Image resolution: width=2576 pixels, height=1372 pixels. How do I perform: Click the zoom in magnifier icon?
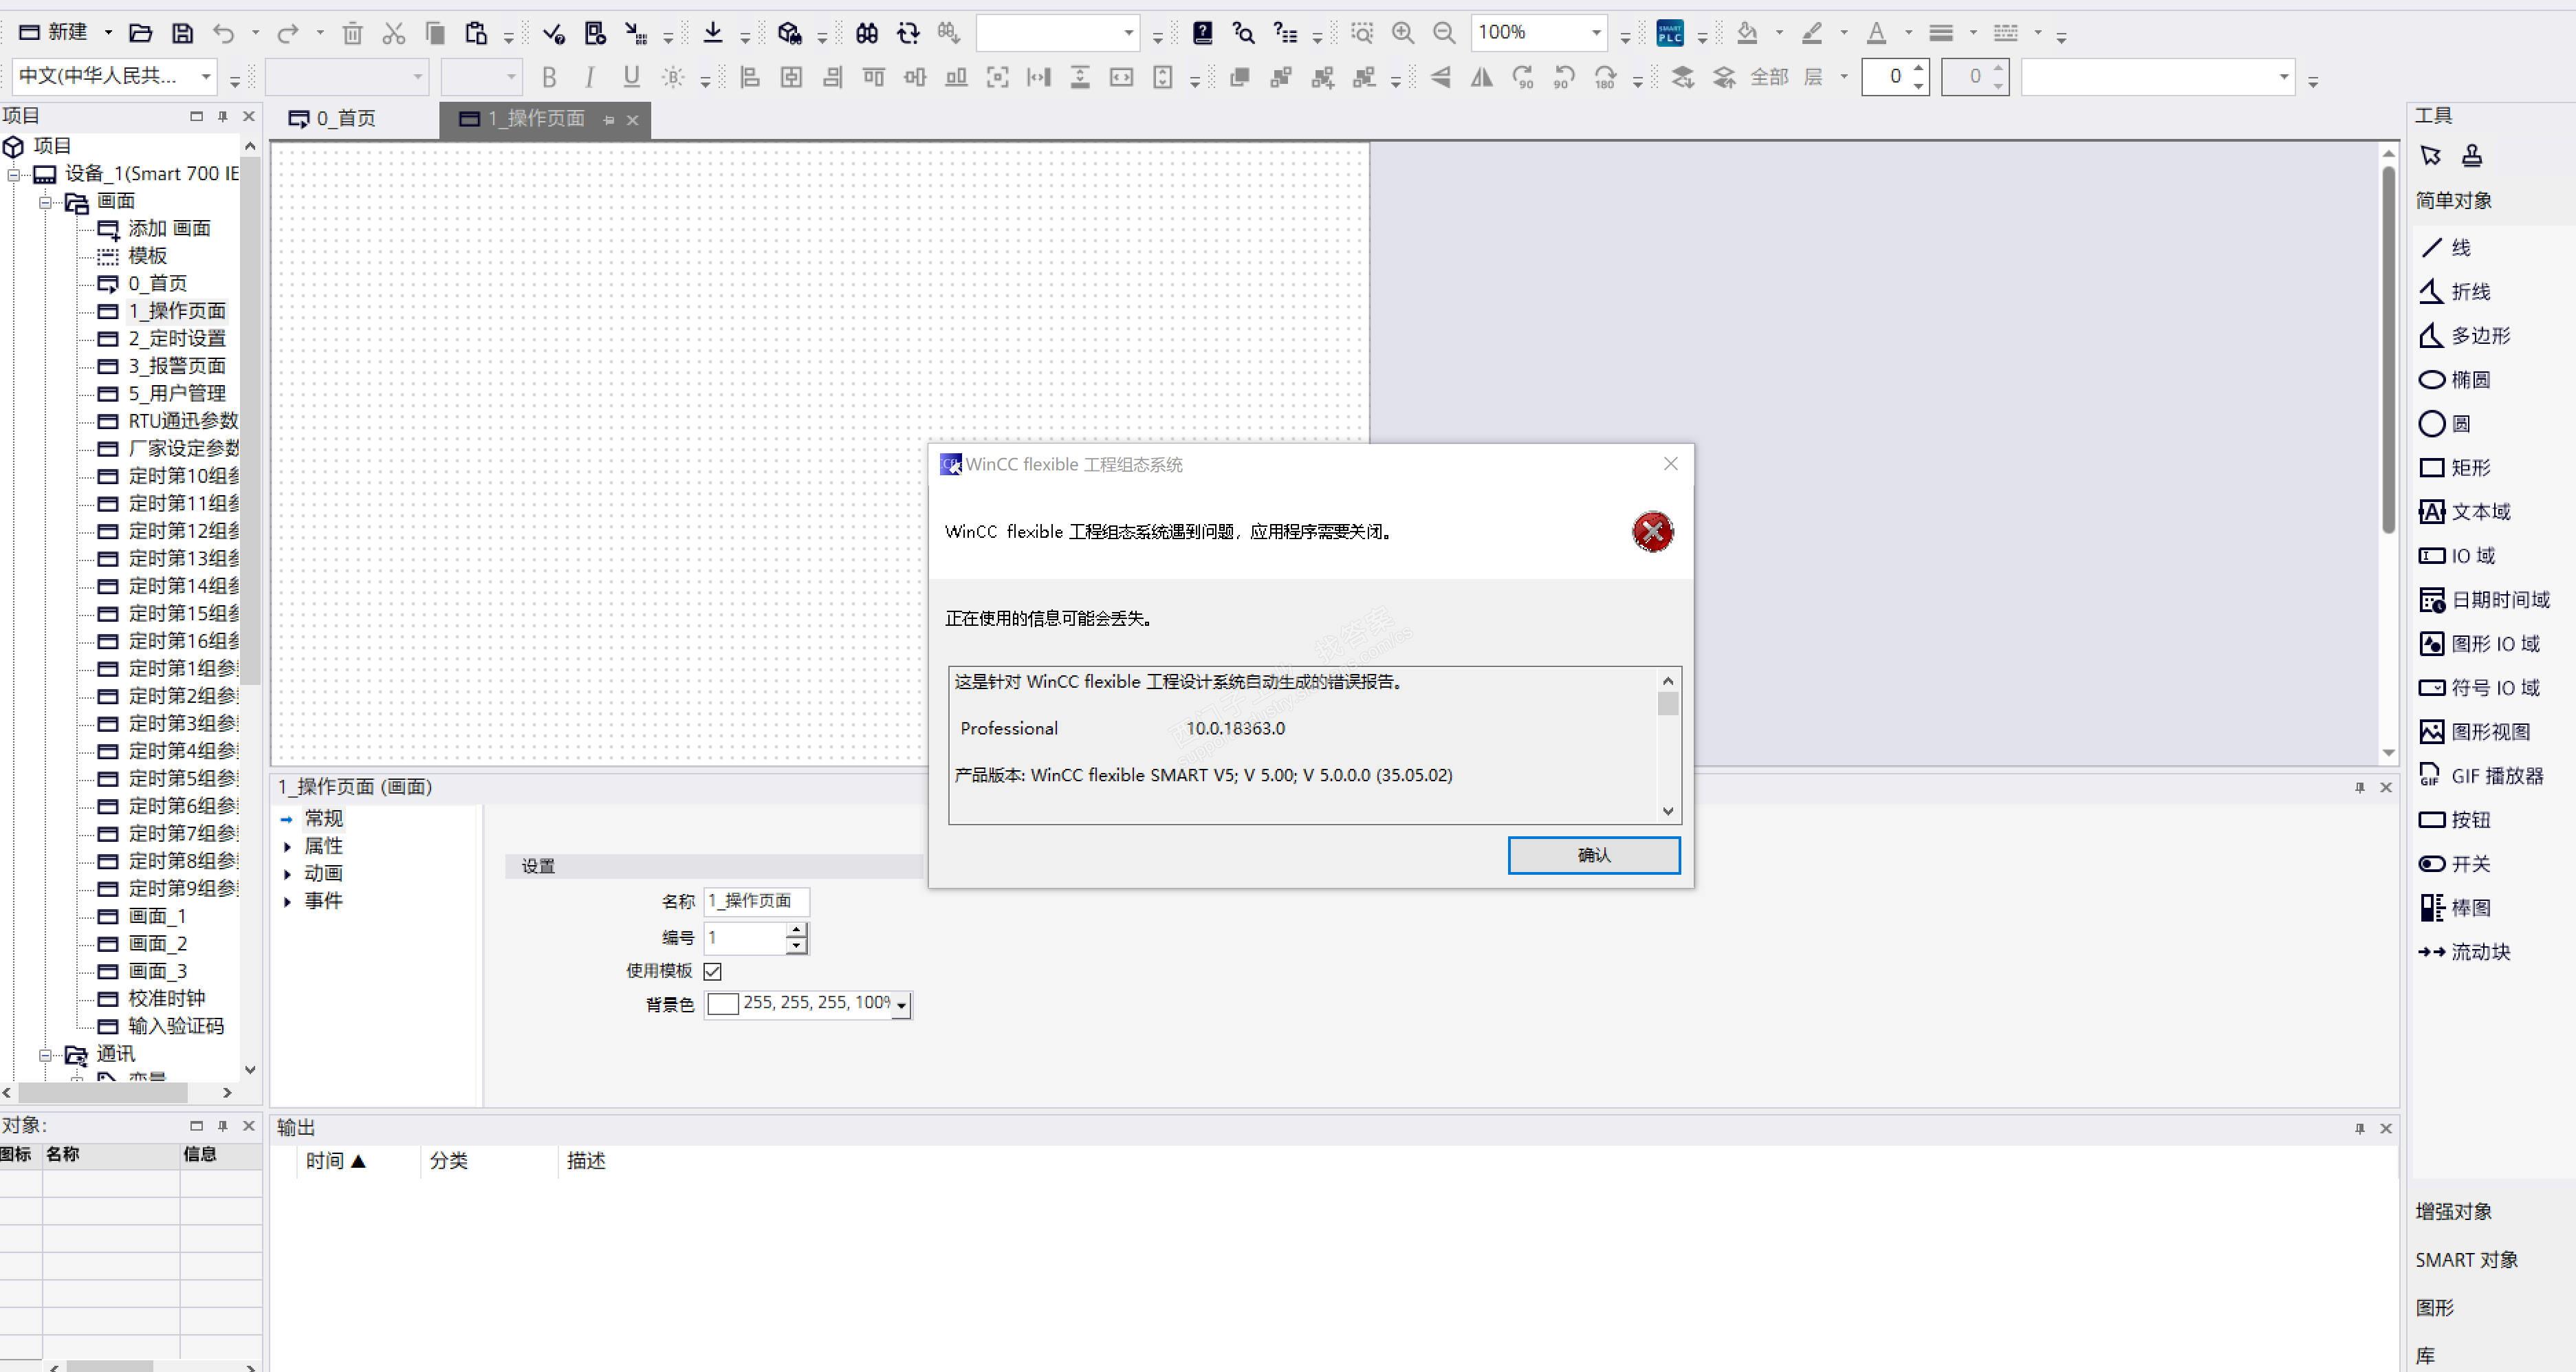tap(1403, 33)
